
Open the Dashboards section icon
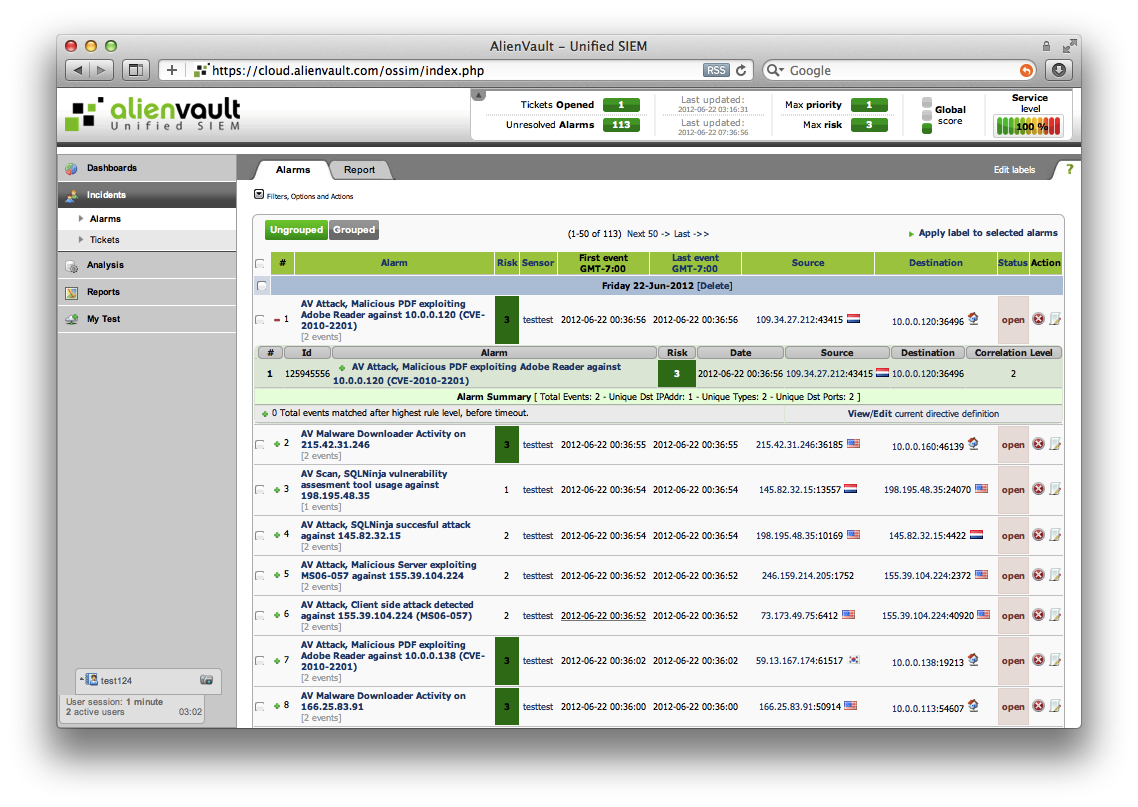click(x=71, y=168)
